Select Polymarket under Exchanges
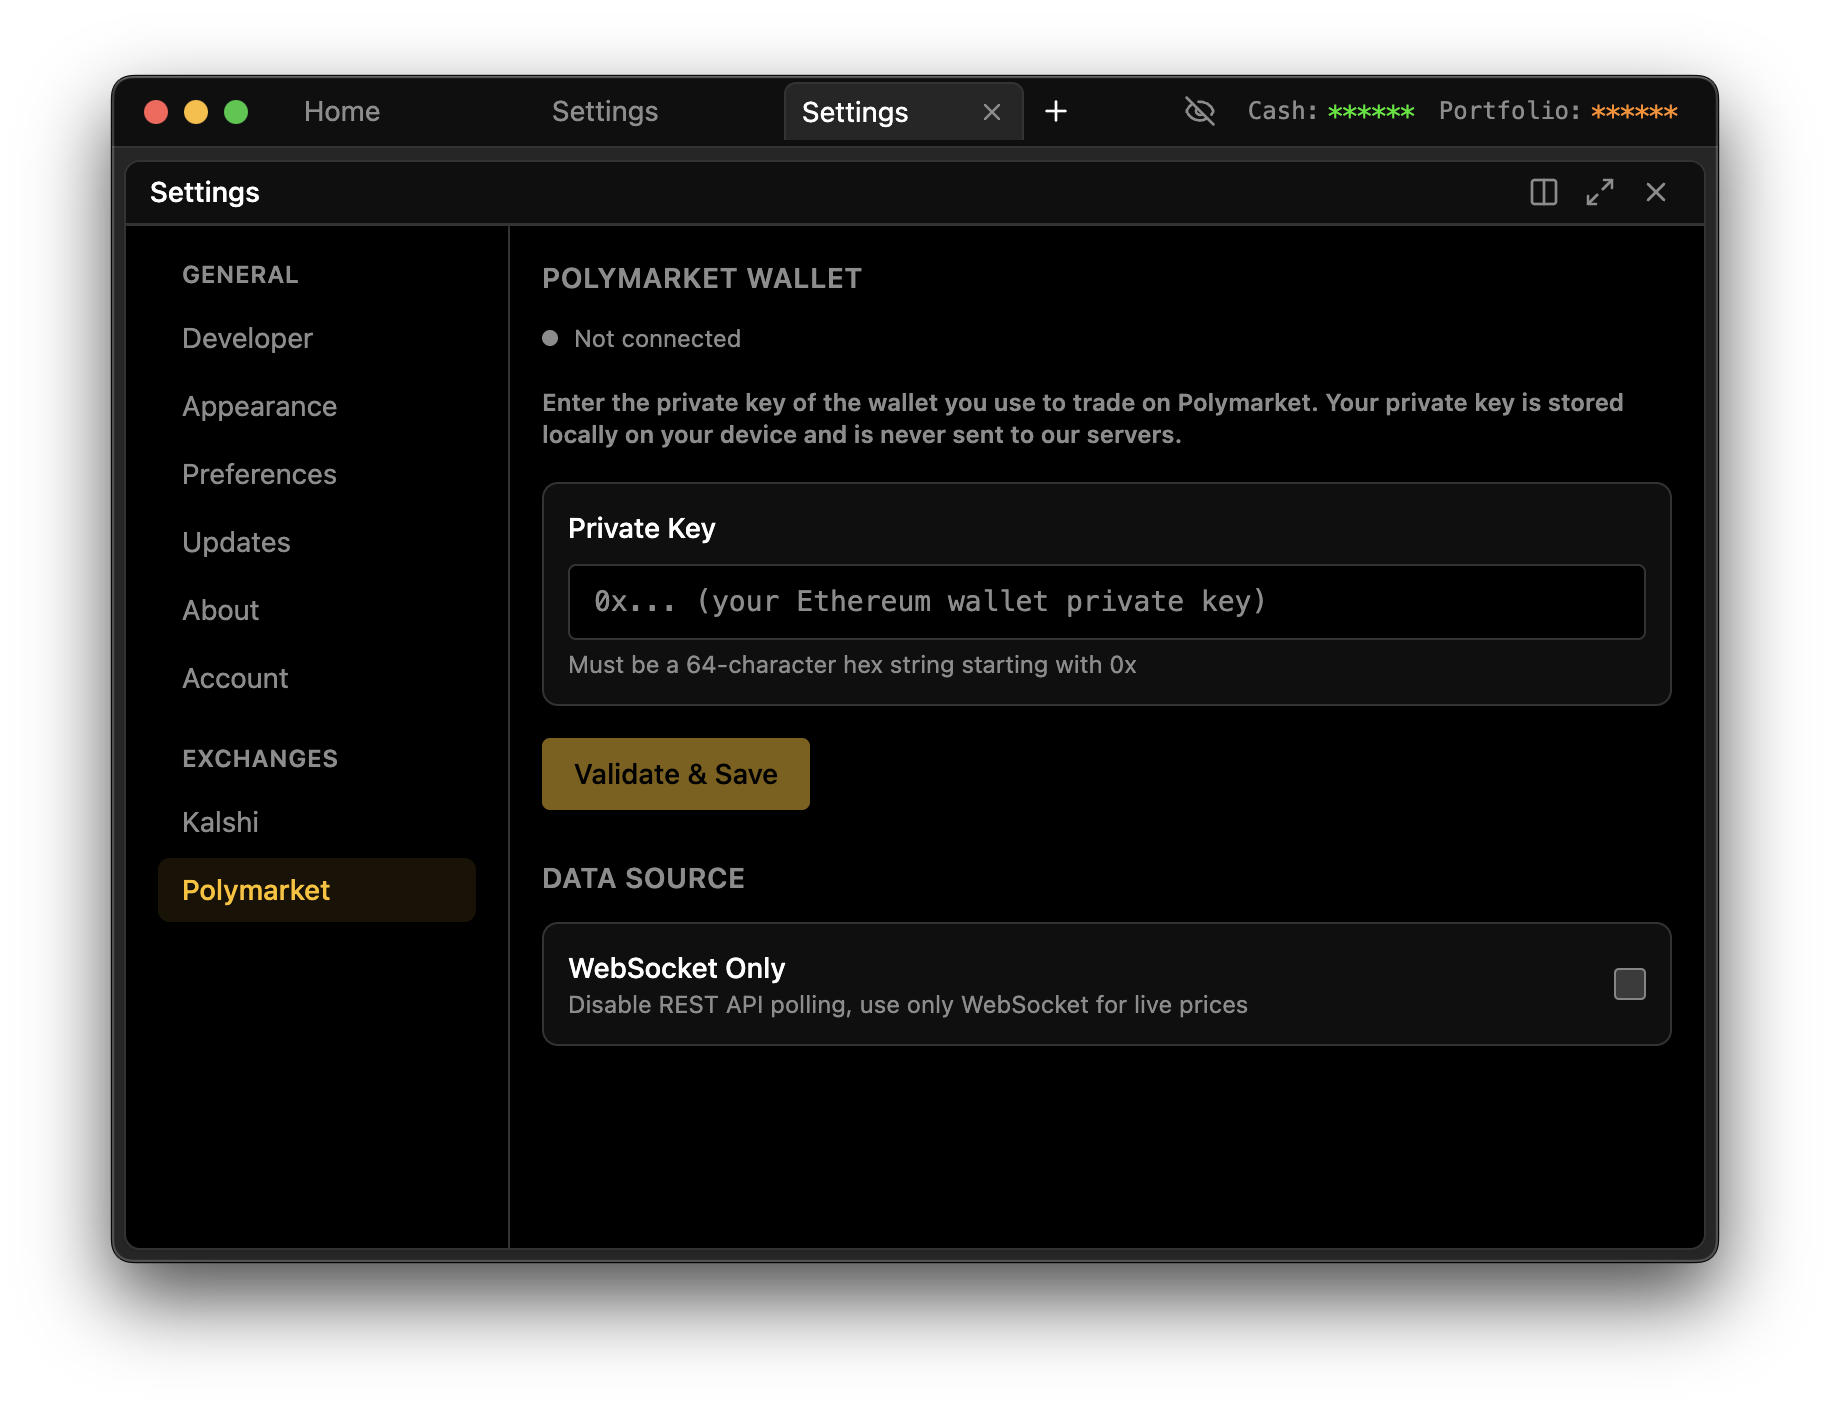 pyautogui.click(x=256, y=890)
